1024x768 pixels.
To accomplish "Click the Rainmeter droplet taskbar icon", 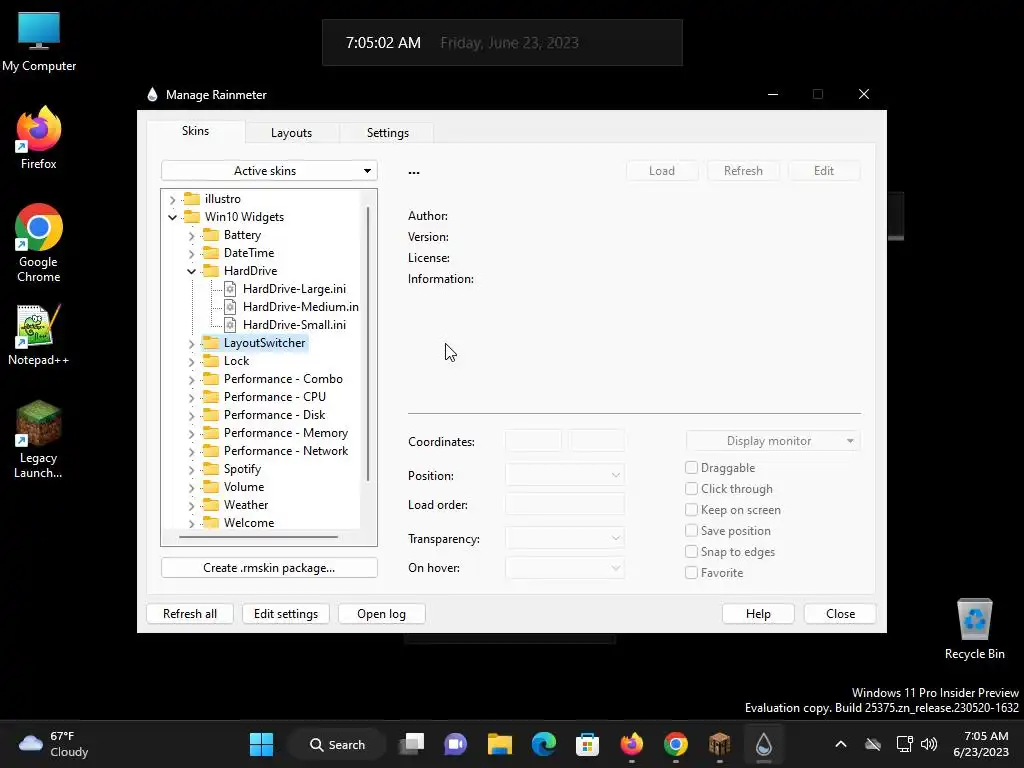I will pos(763,744).
